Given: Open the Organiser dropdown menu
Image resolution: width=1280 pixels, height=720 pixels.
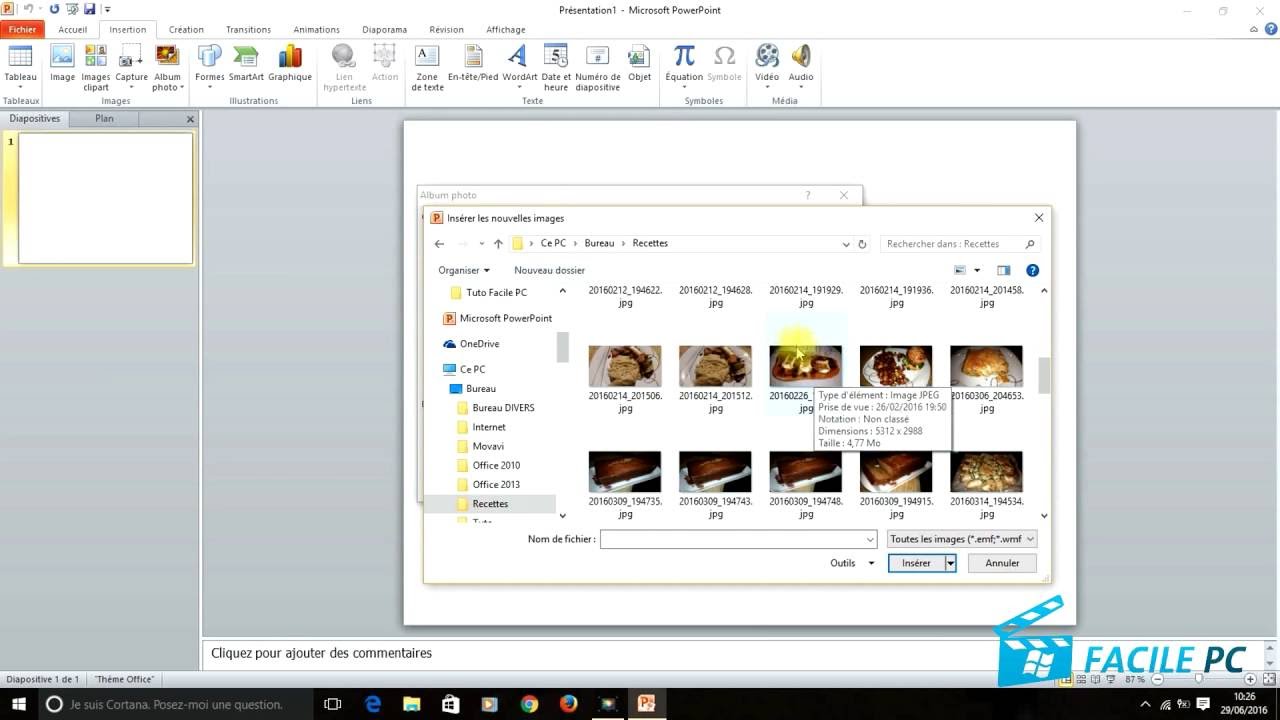Looking at the screenshot, I should pos(464,270).
